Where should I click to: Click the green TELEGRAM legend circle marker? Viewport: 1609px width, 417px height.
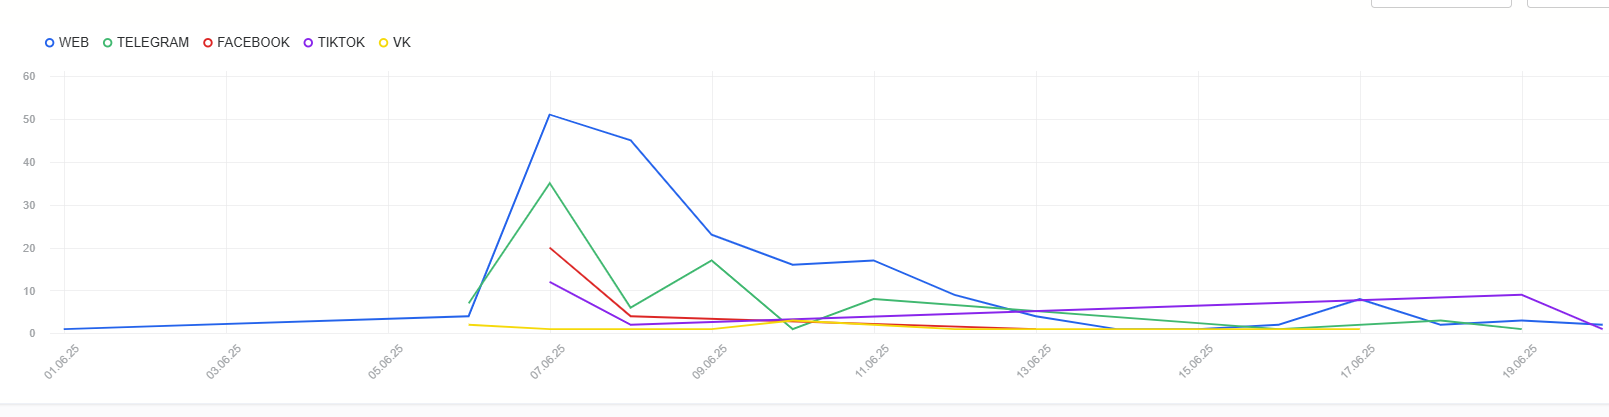tap(108, 43)
